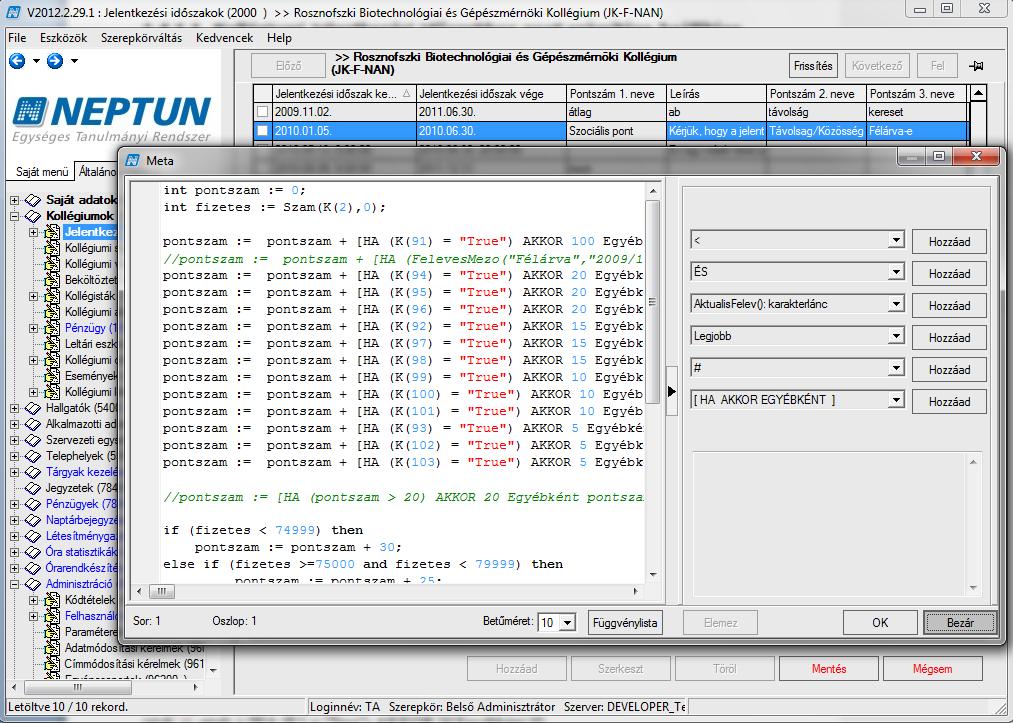Viewport: 1013px width, 723px height.
Task: Tick the checkbox for row 2010.01.05.
Action: tap(262, 131)
